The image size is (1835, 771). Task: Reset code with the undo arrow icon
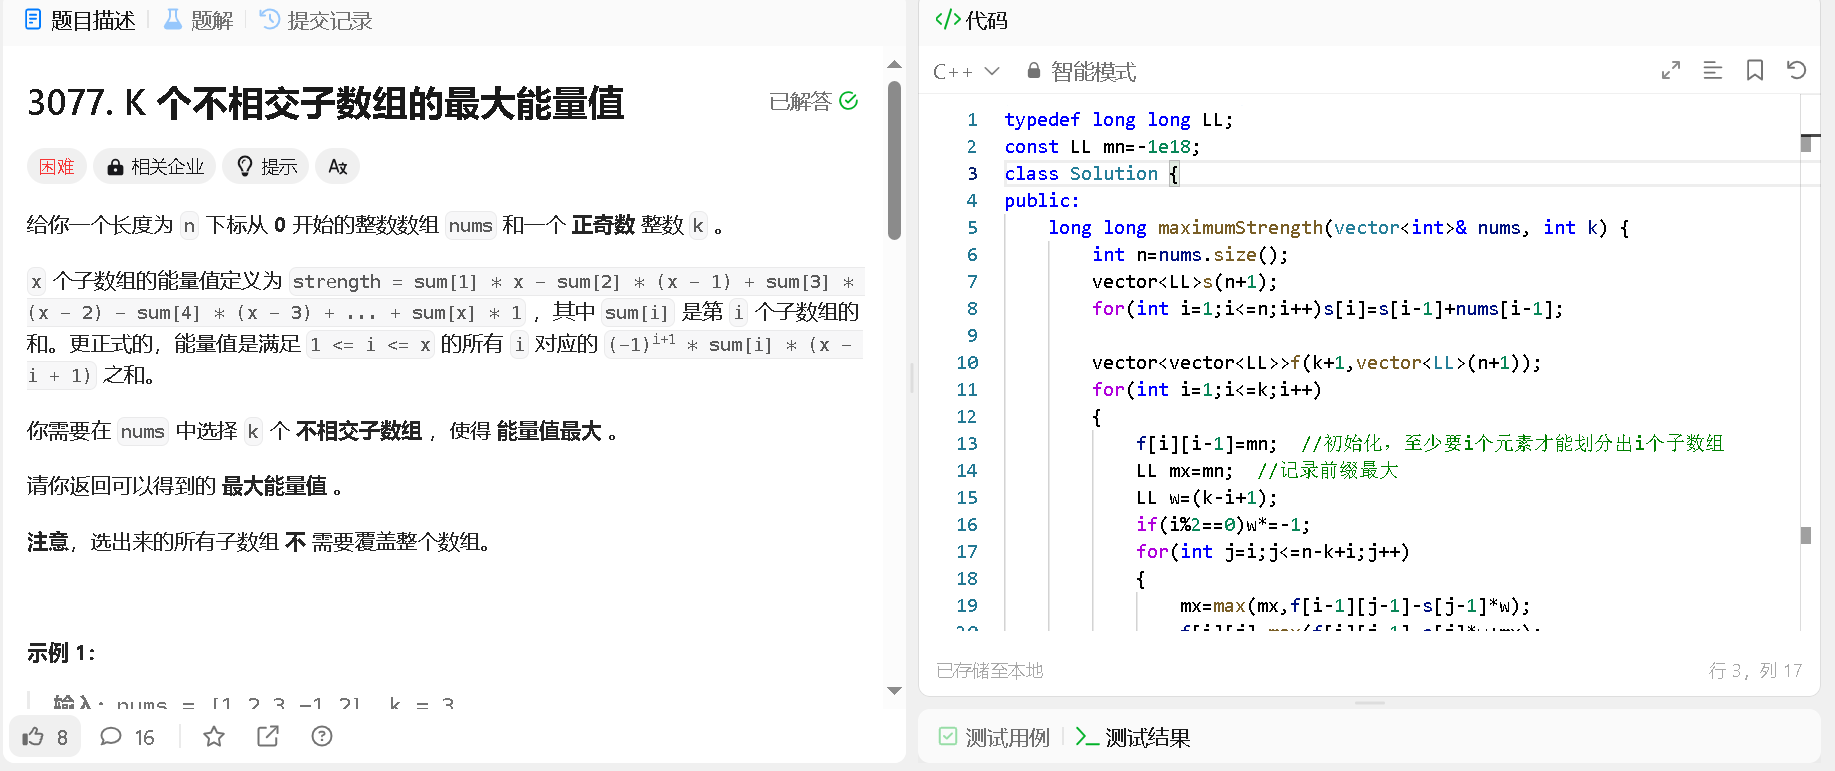coord(1797,70)
